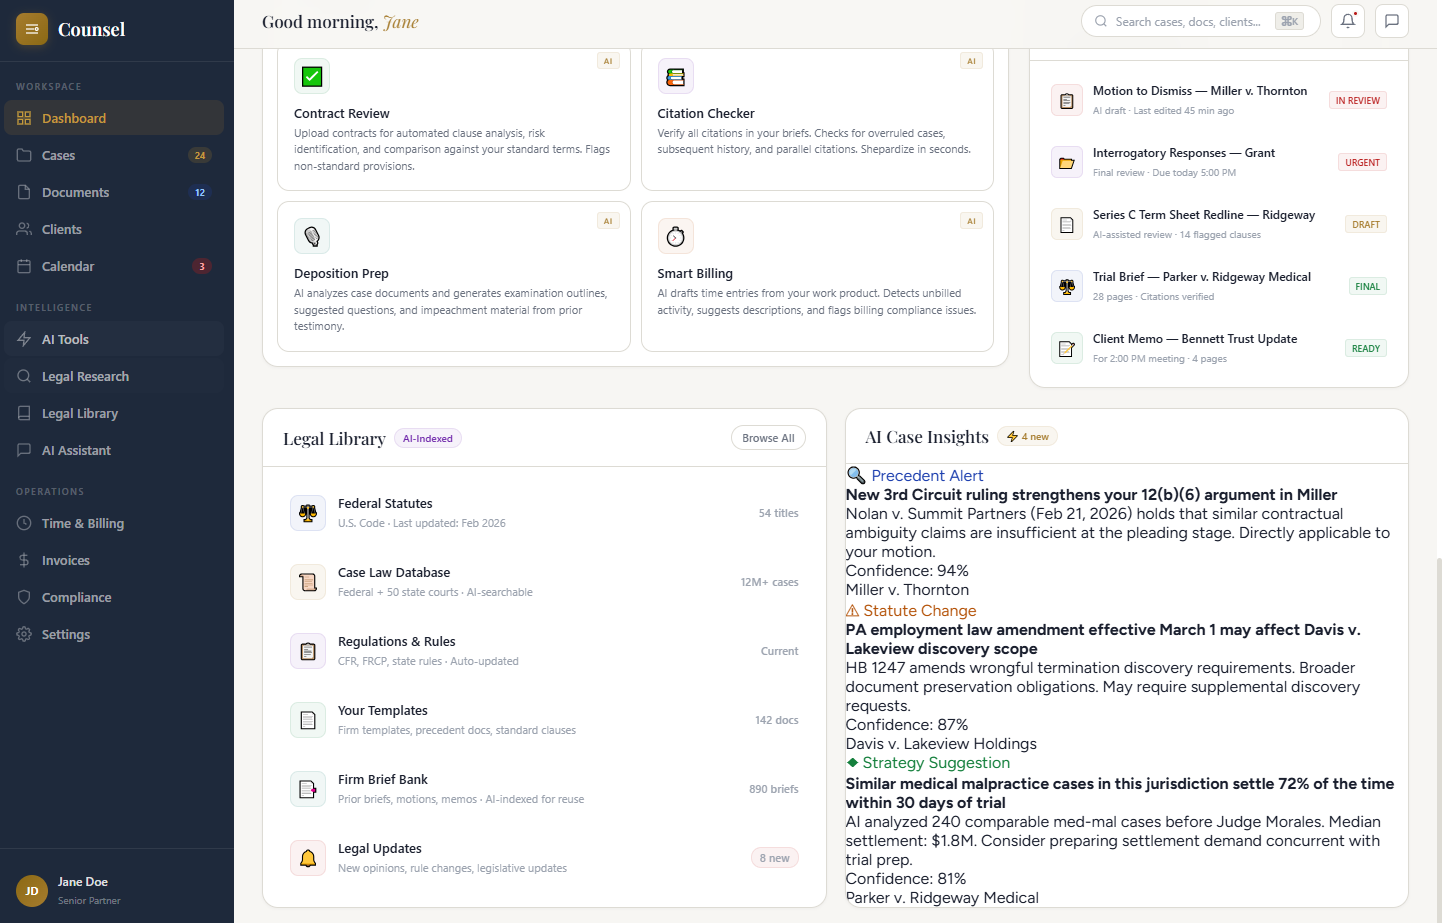This screenshot has height=923, width=1442.
Task: Click the IN REVIEW status tag
Action: tap(1358, 100)
